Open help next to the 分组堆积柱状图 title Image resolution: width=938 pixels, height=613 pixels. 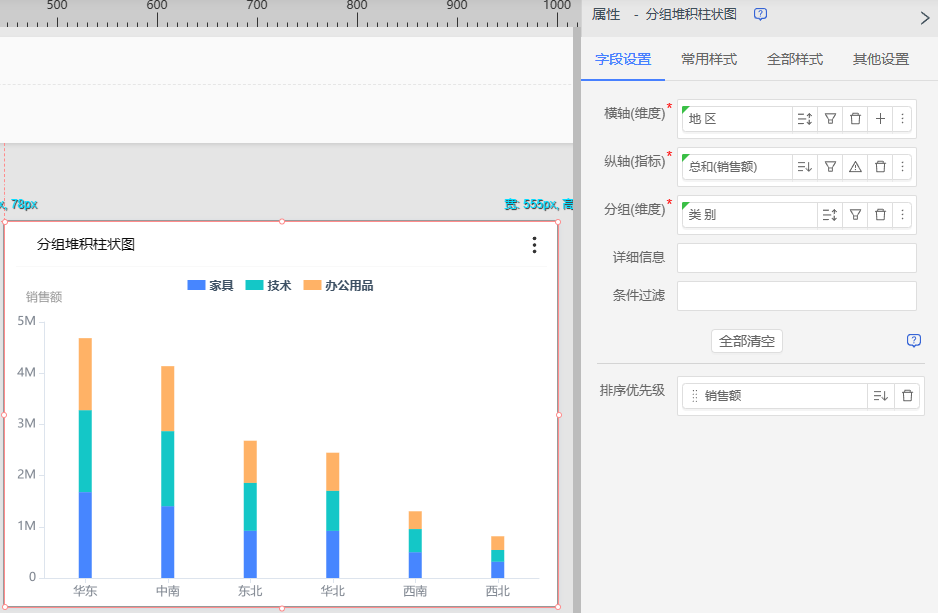pos(761,14)
